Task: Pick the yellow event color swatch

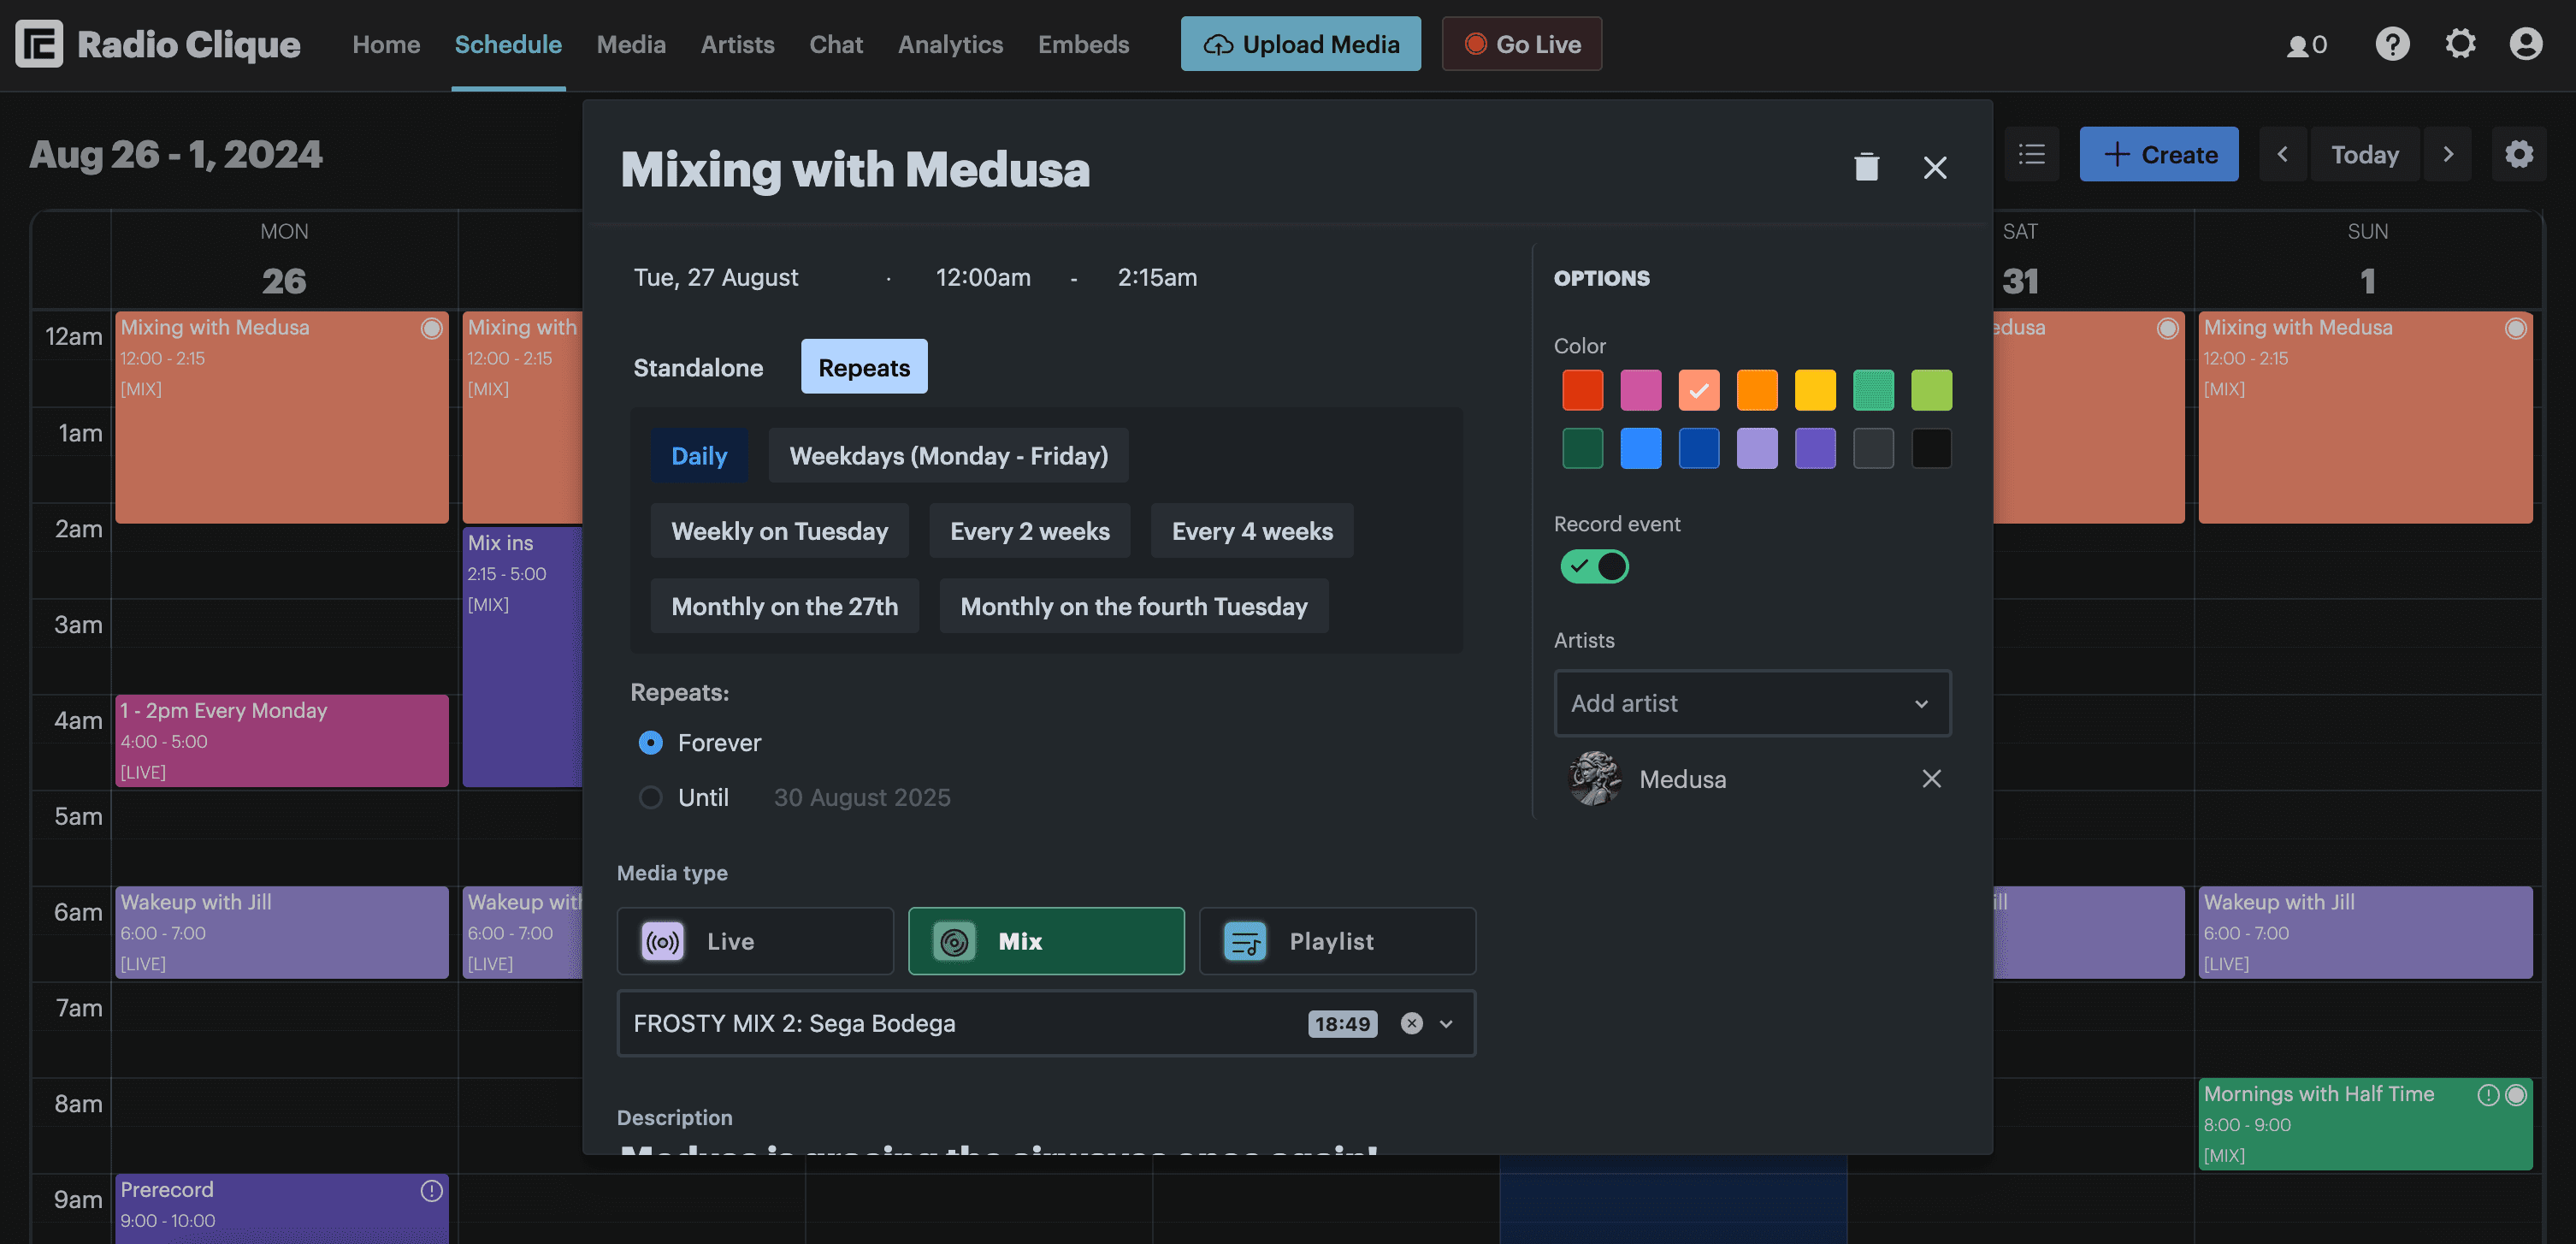Action: click(x=1815, y=390)
